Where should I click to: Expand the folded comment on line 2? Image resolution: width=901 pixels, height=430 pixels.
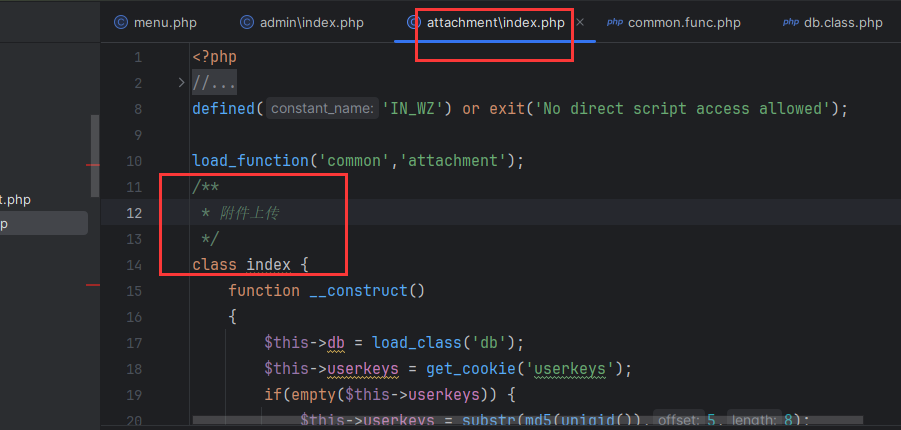tap(181, 82)
